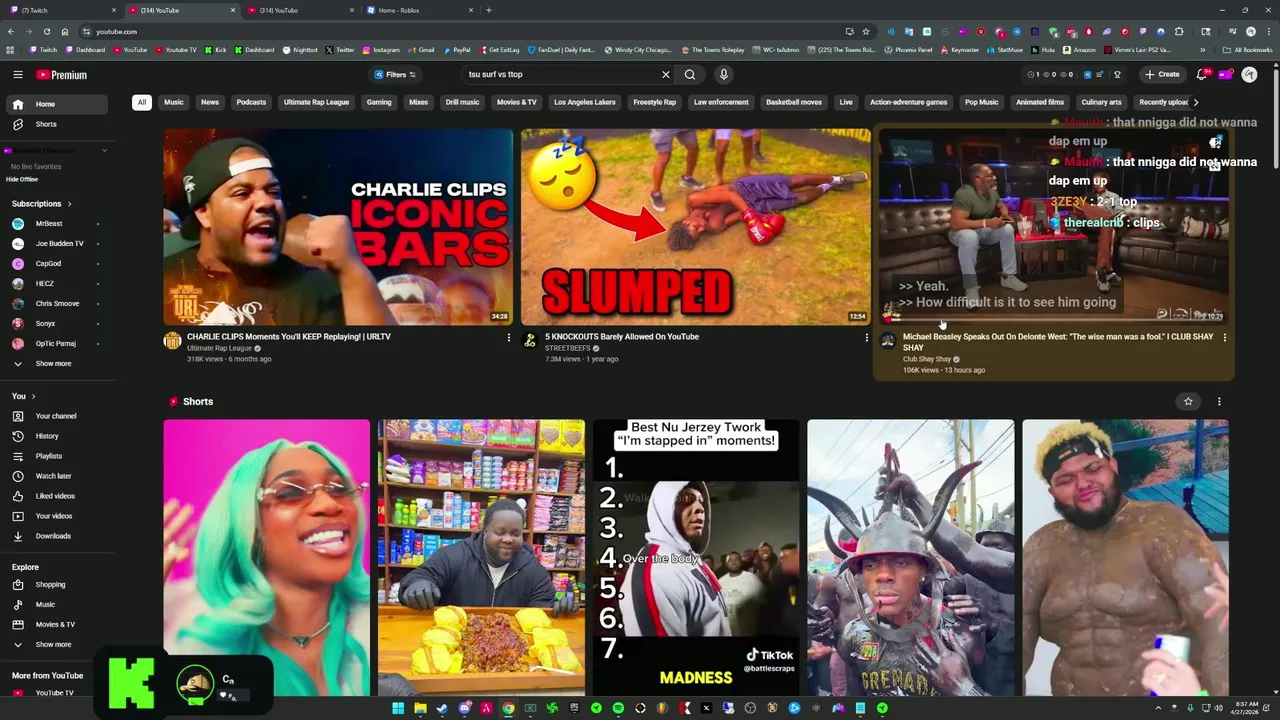
Task: Select the Music filter chip
Action: pyautogui.click(x=174, y=102)
